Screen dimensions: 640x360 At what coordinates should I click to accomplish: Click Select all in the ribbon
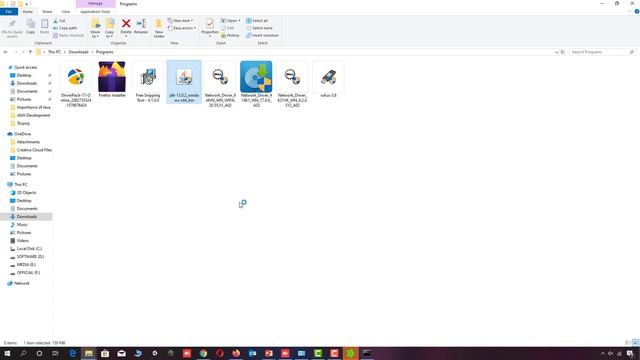257,20
